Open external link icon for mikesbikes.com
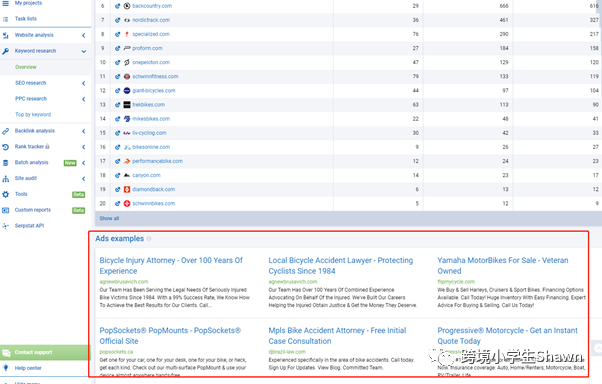Viewport: 602px width, 384px height. (x=117, y=119)
